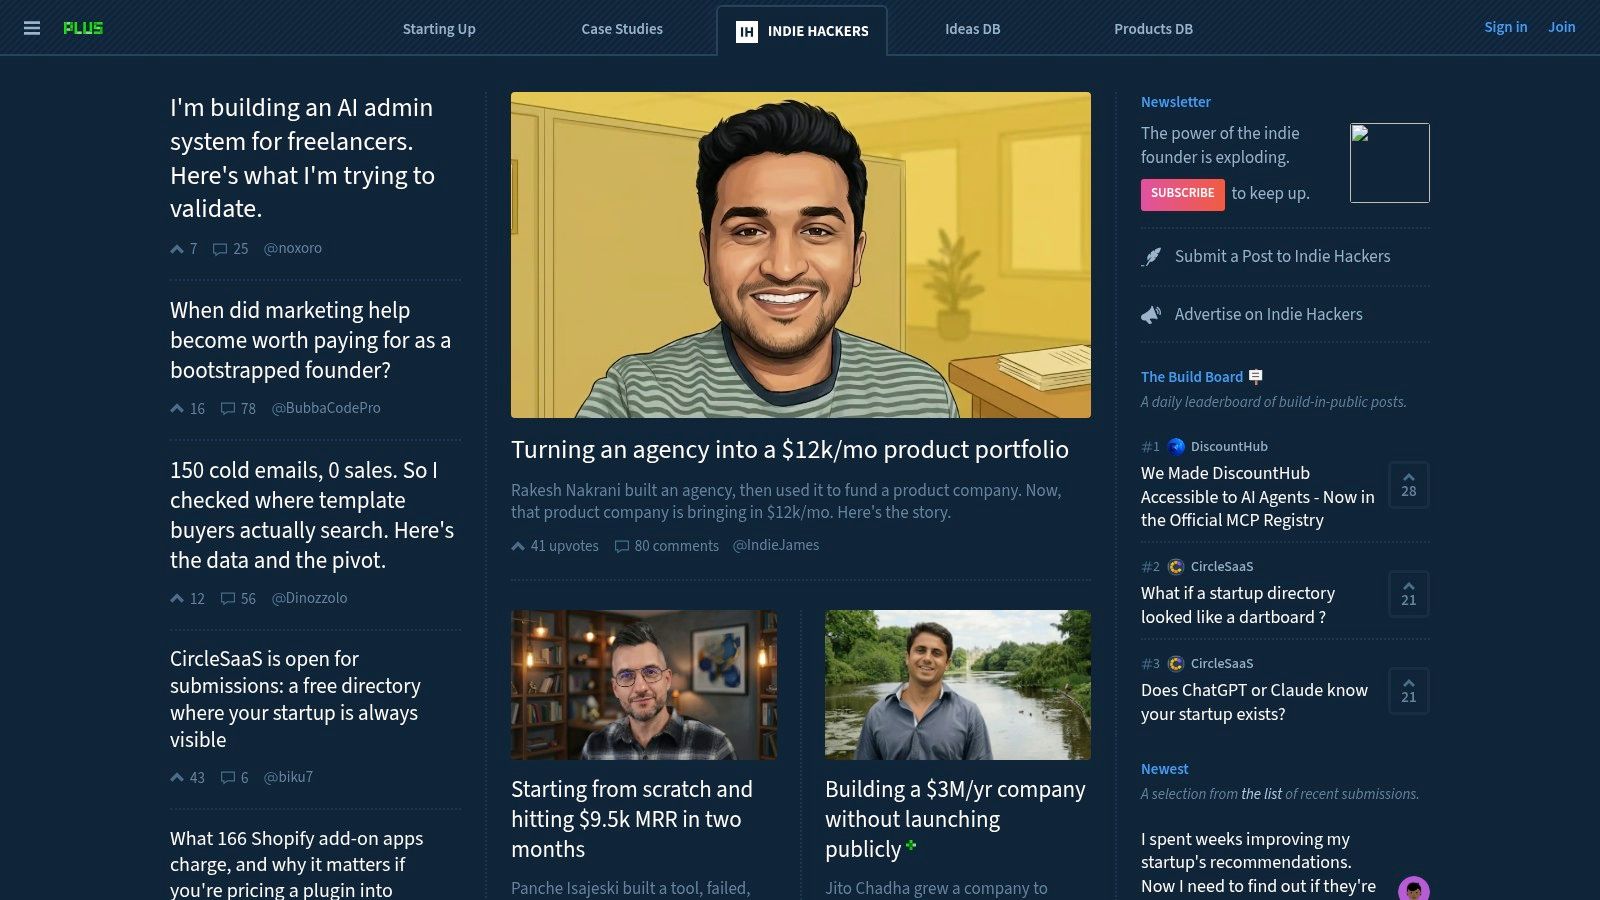Open The Build Board heading link
Viewport: 1600px width, 900px height.
[1192, 377]
